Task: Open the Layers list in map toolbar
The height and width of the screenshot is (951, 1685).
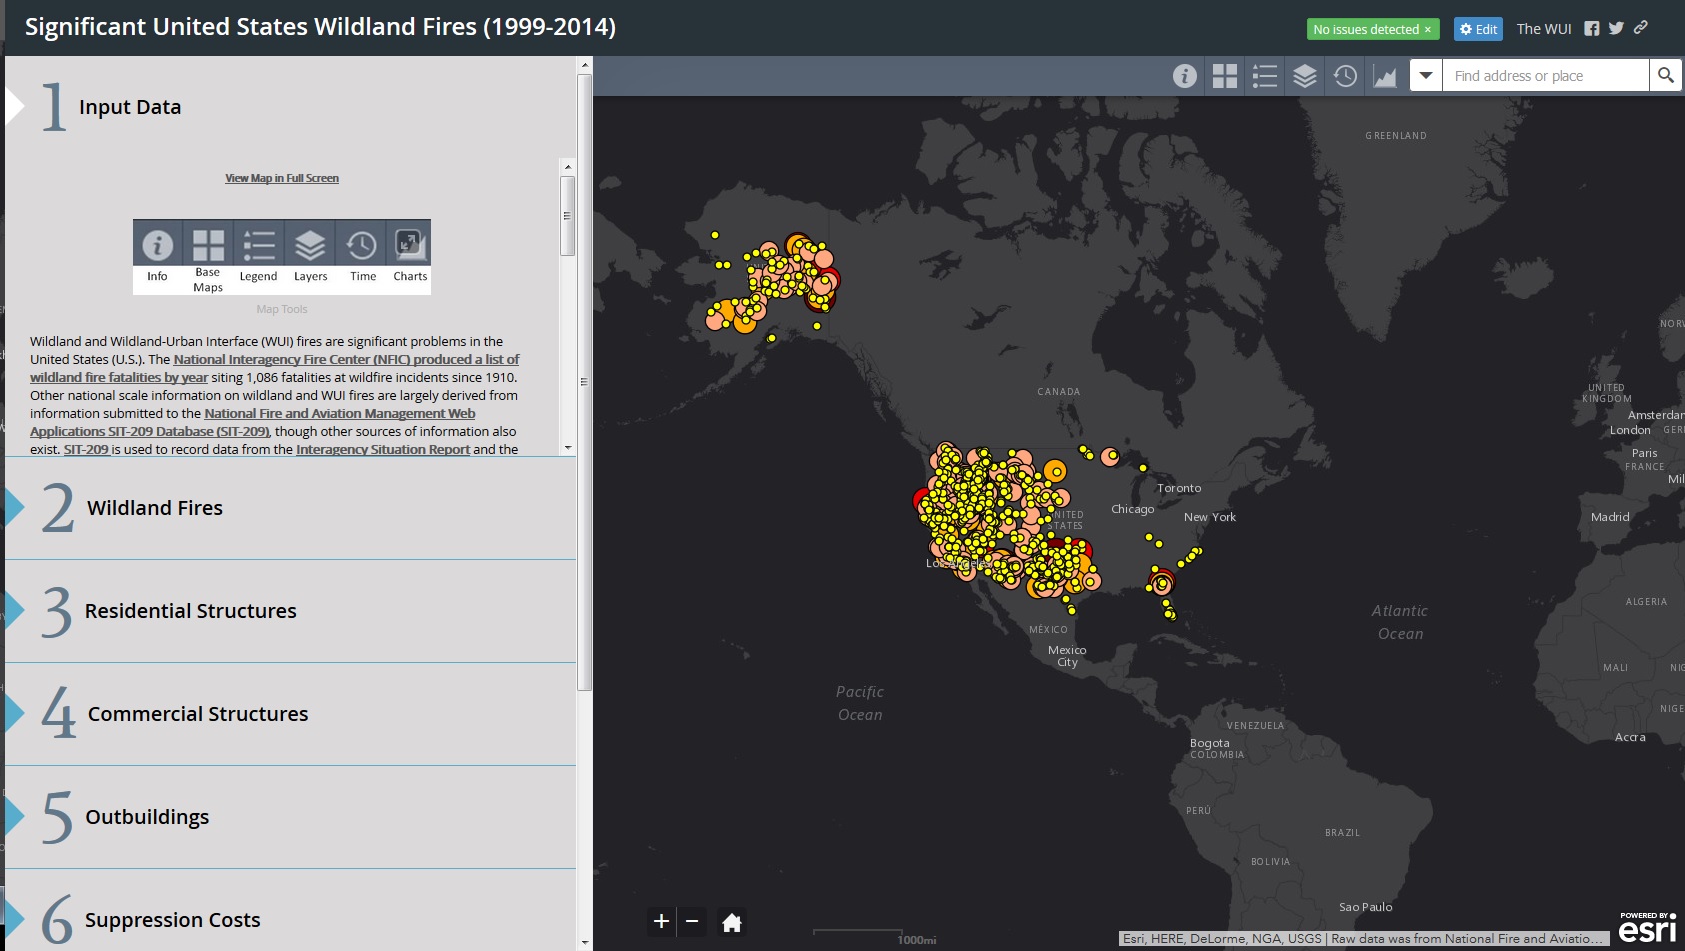Action: pyautogui.click(x=1305, y=76)
